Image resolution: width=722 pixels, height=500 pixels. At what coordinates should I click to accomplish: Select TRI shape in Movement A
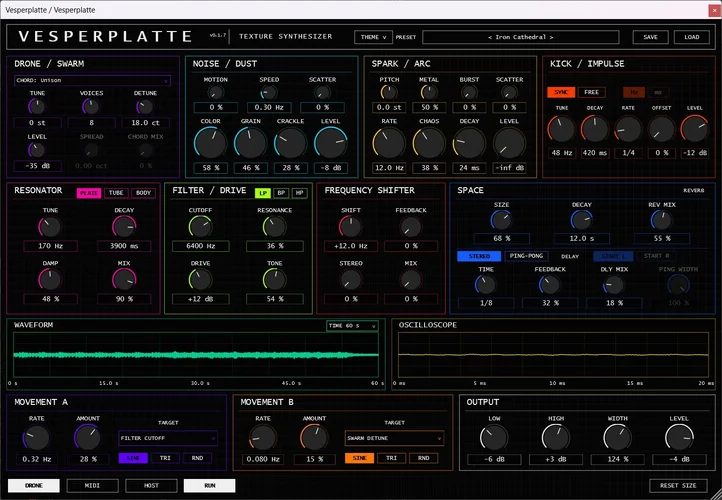point(165,458)
